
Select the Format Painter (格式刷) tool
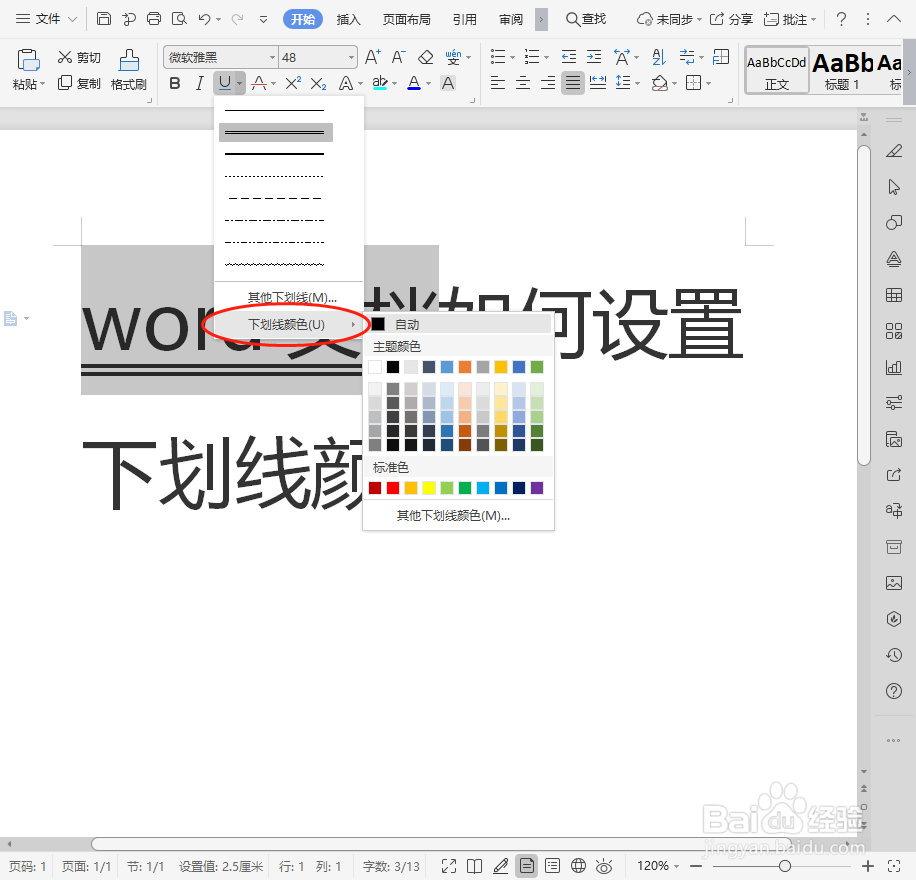129,70
